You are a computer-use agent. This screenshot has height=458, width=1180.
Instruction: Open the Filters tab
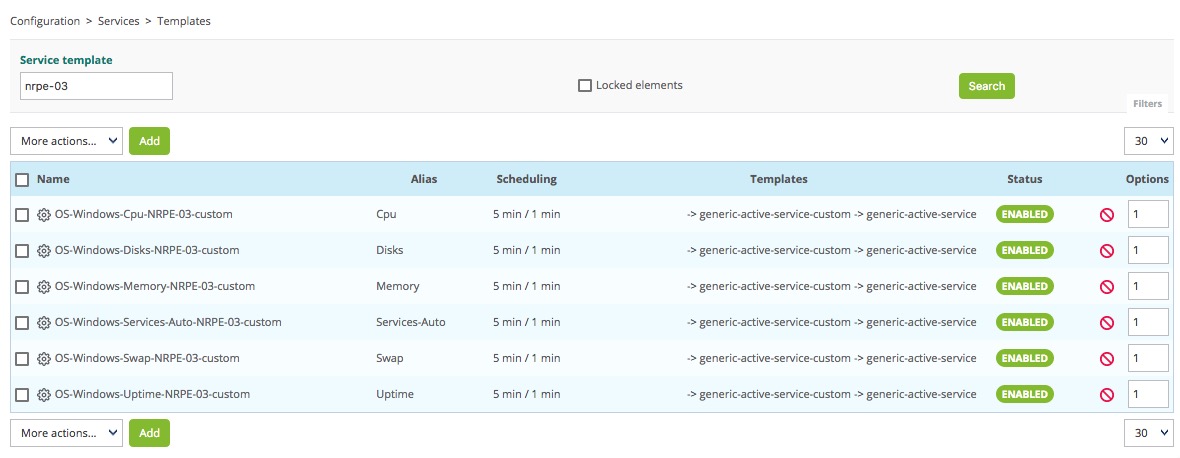click(1147, 104)
